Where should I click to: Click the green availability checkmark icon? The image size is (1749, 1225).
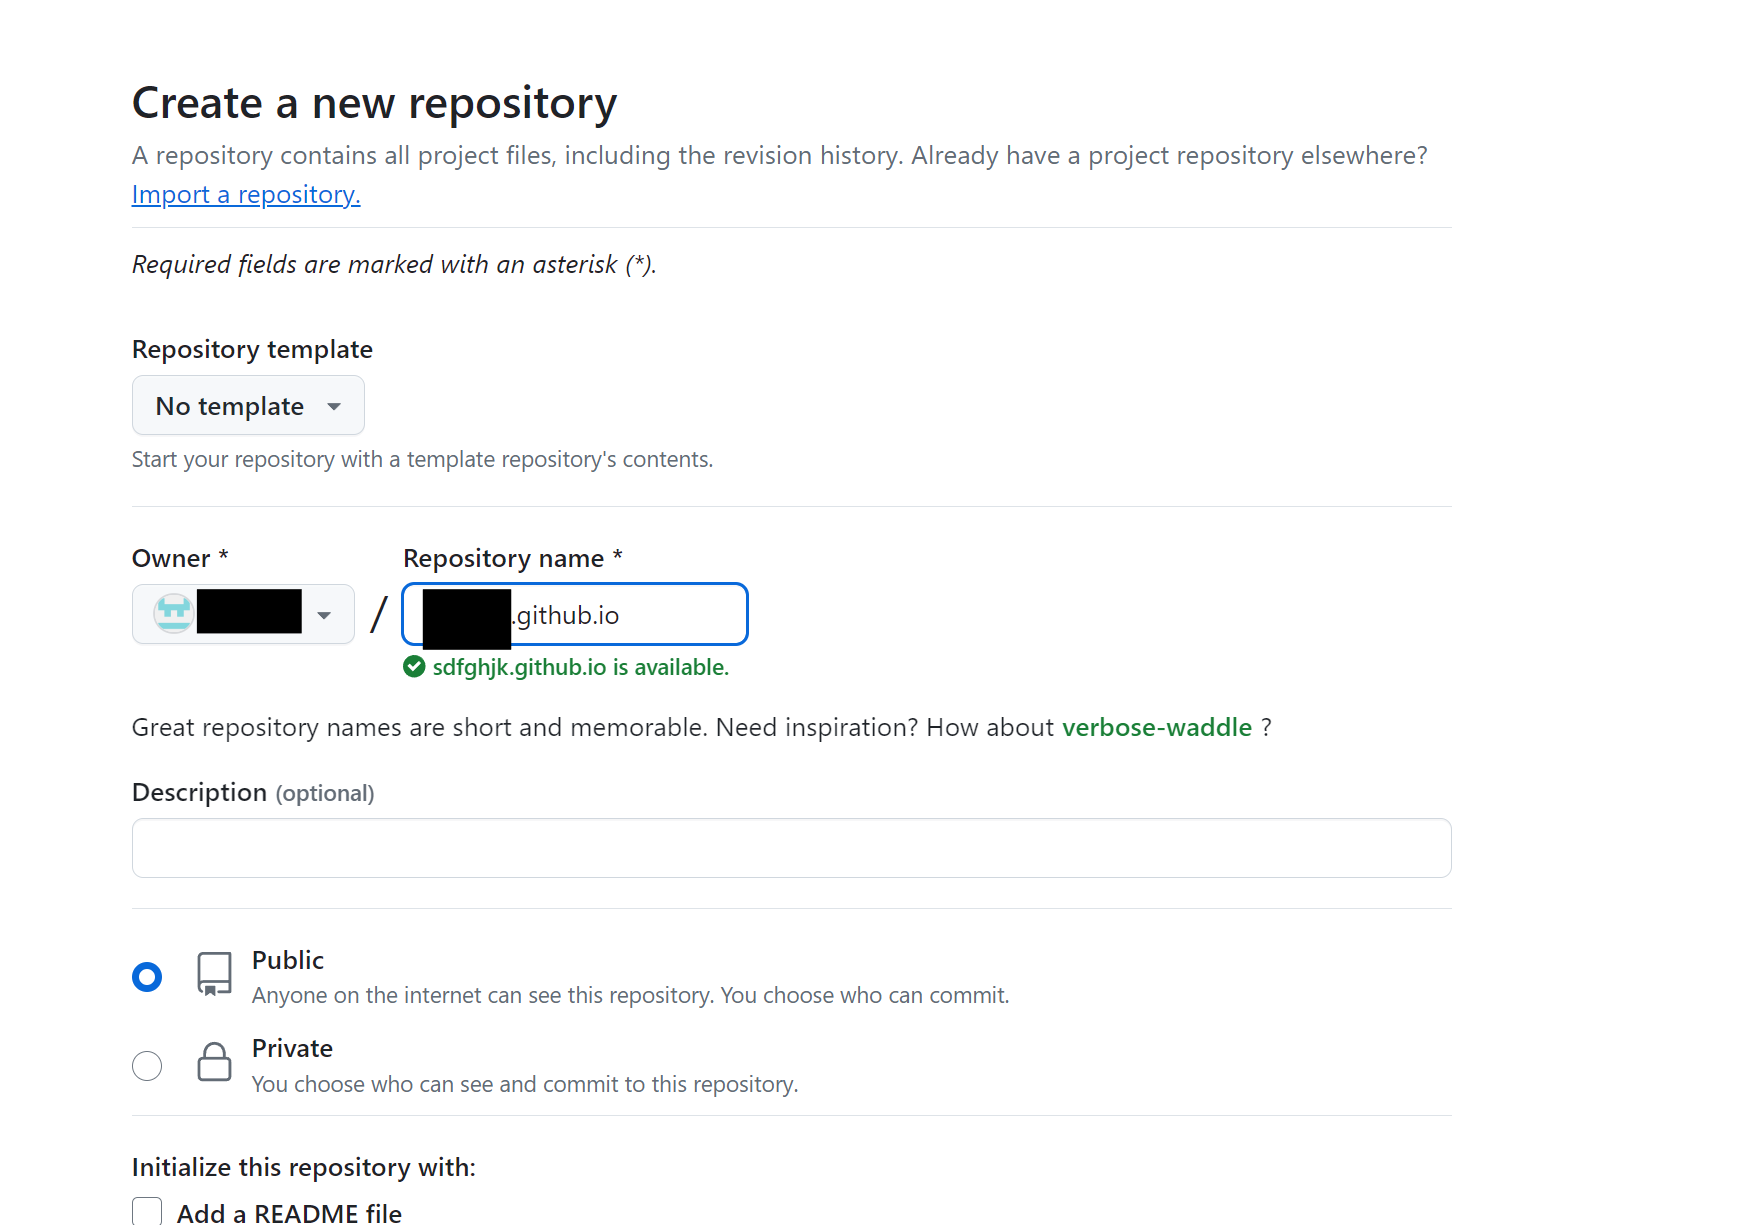(414, 667)
